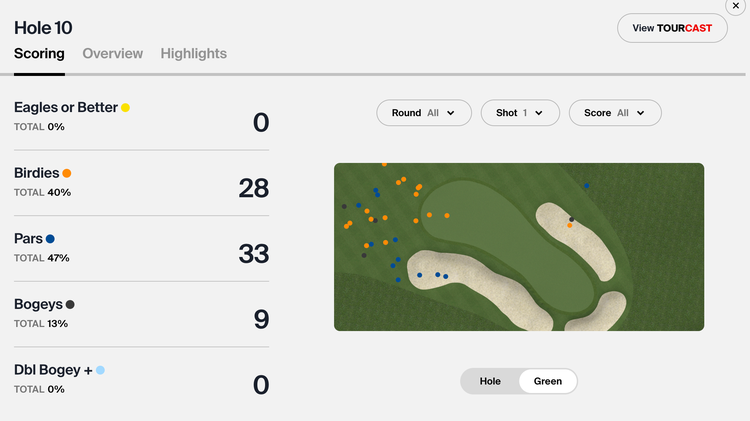
Task: Open the Round filter dropdown
Action: [x=424, y=113]
